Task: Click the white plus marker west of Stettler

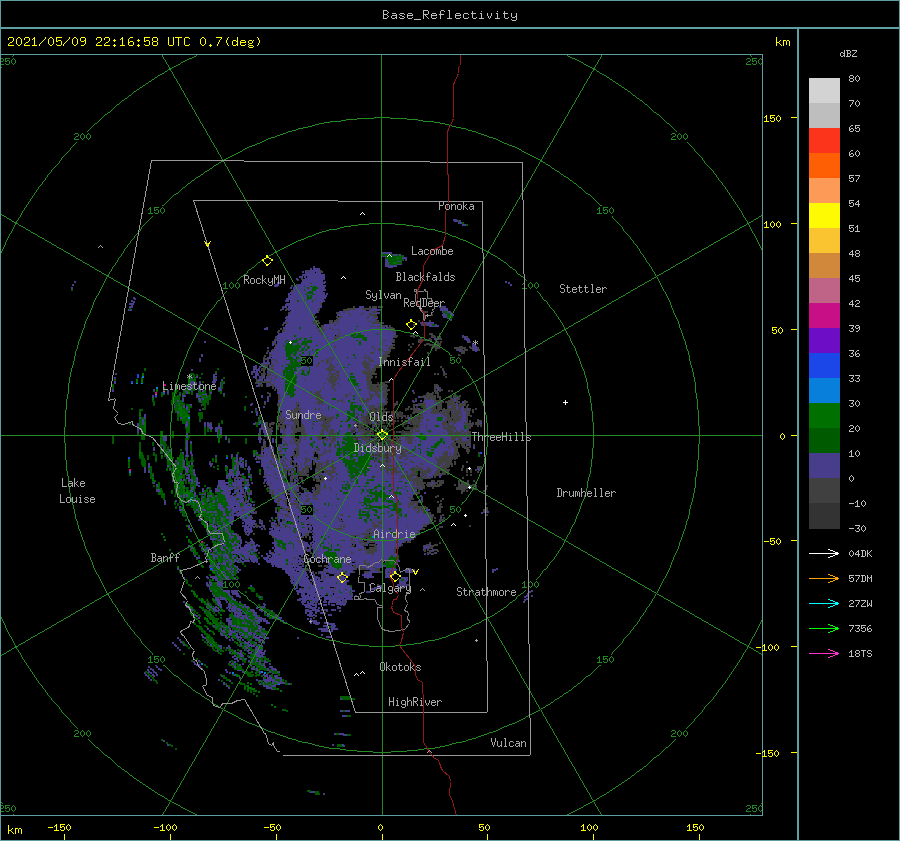Action: pyautogui.click(x=565, y=402)
